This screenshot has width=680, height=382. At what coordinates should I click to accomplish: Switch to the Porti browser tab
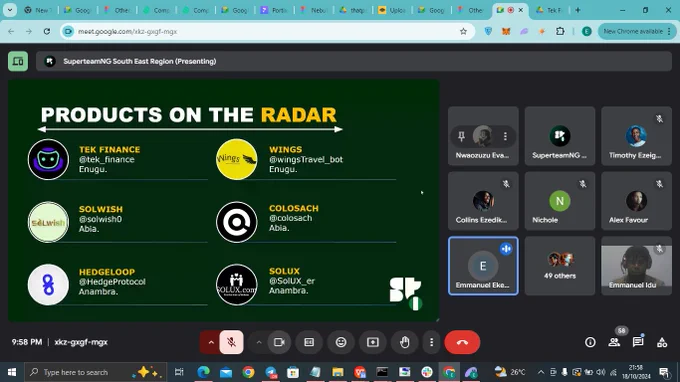click(x=275, y=10)
